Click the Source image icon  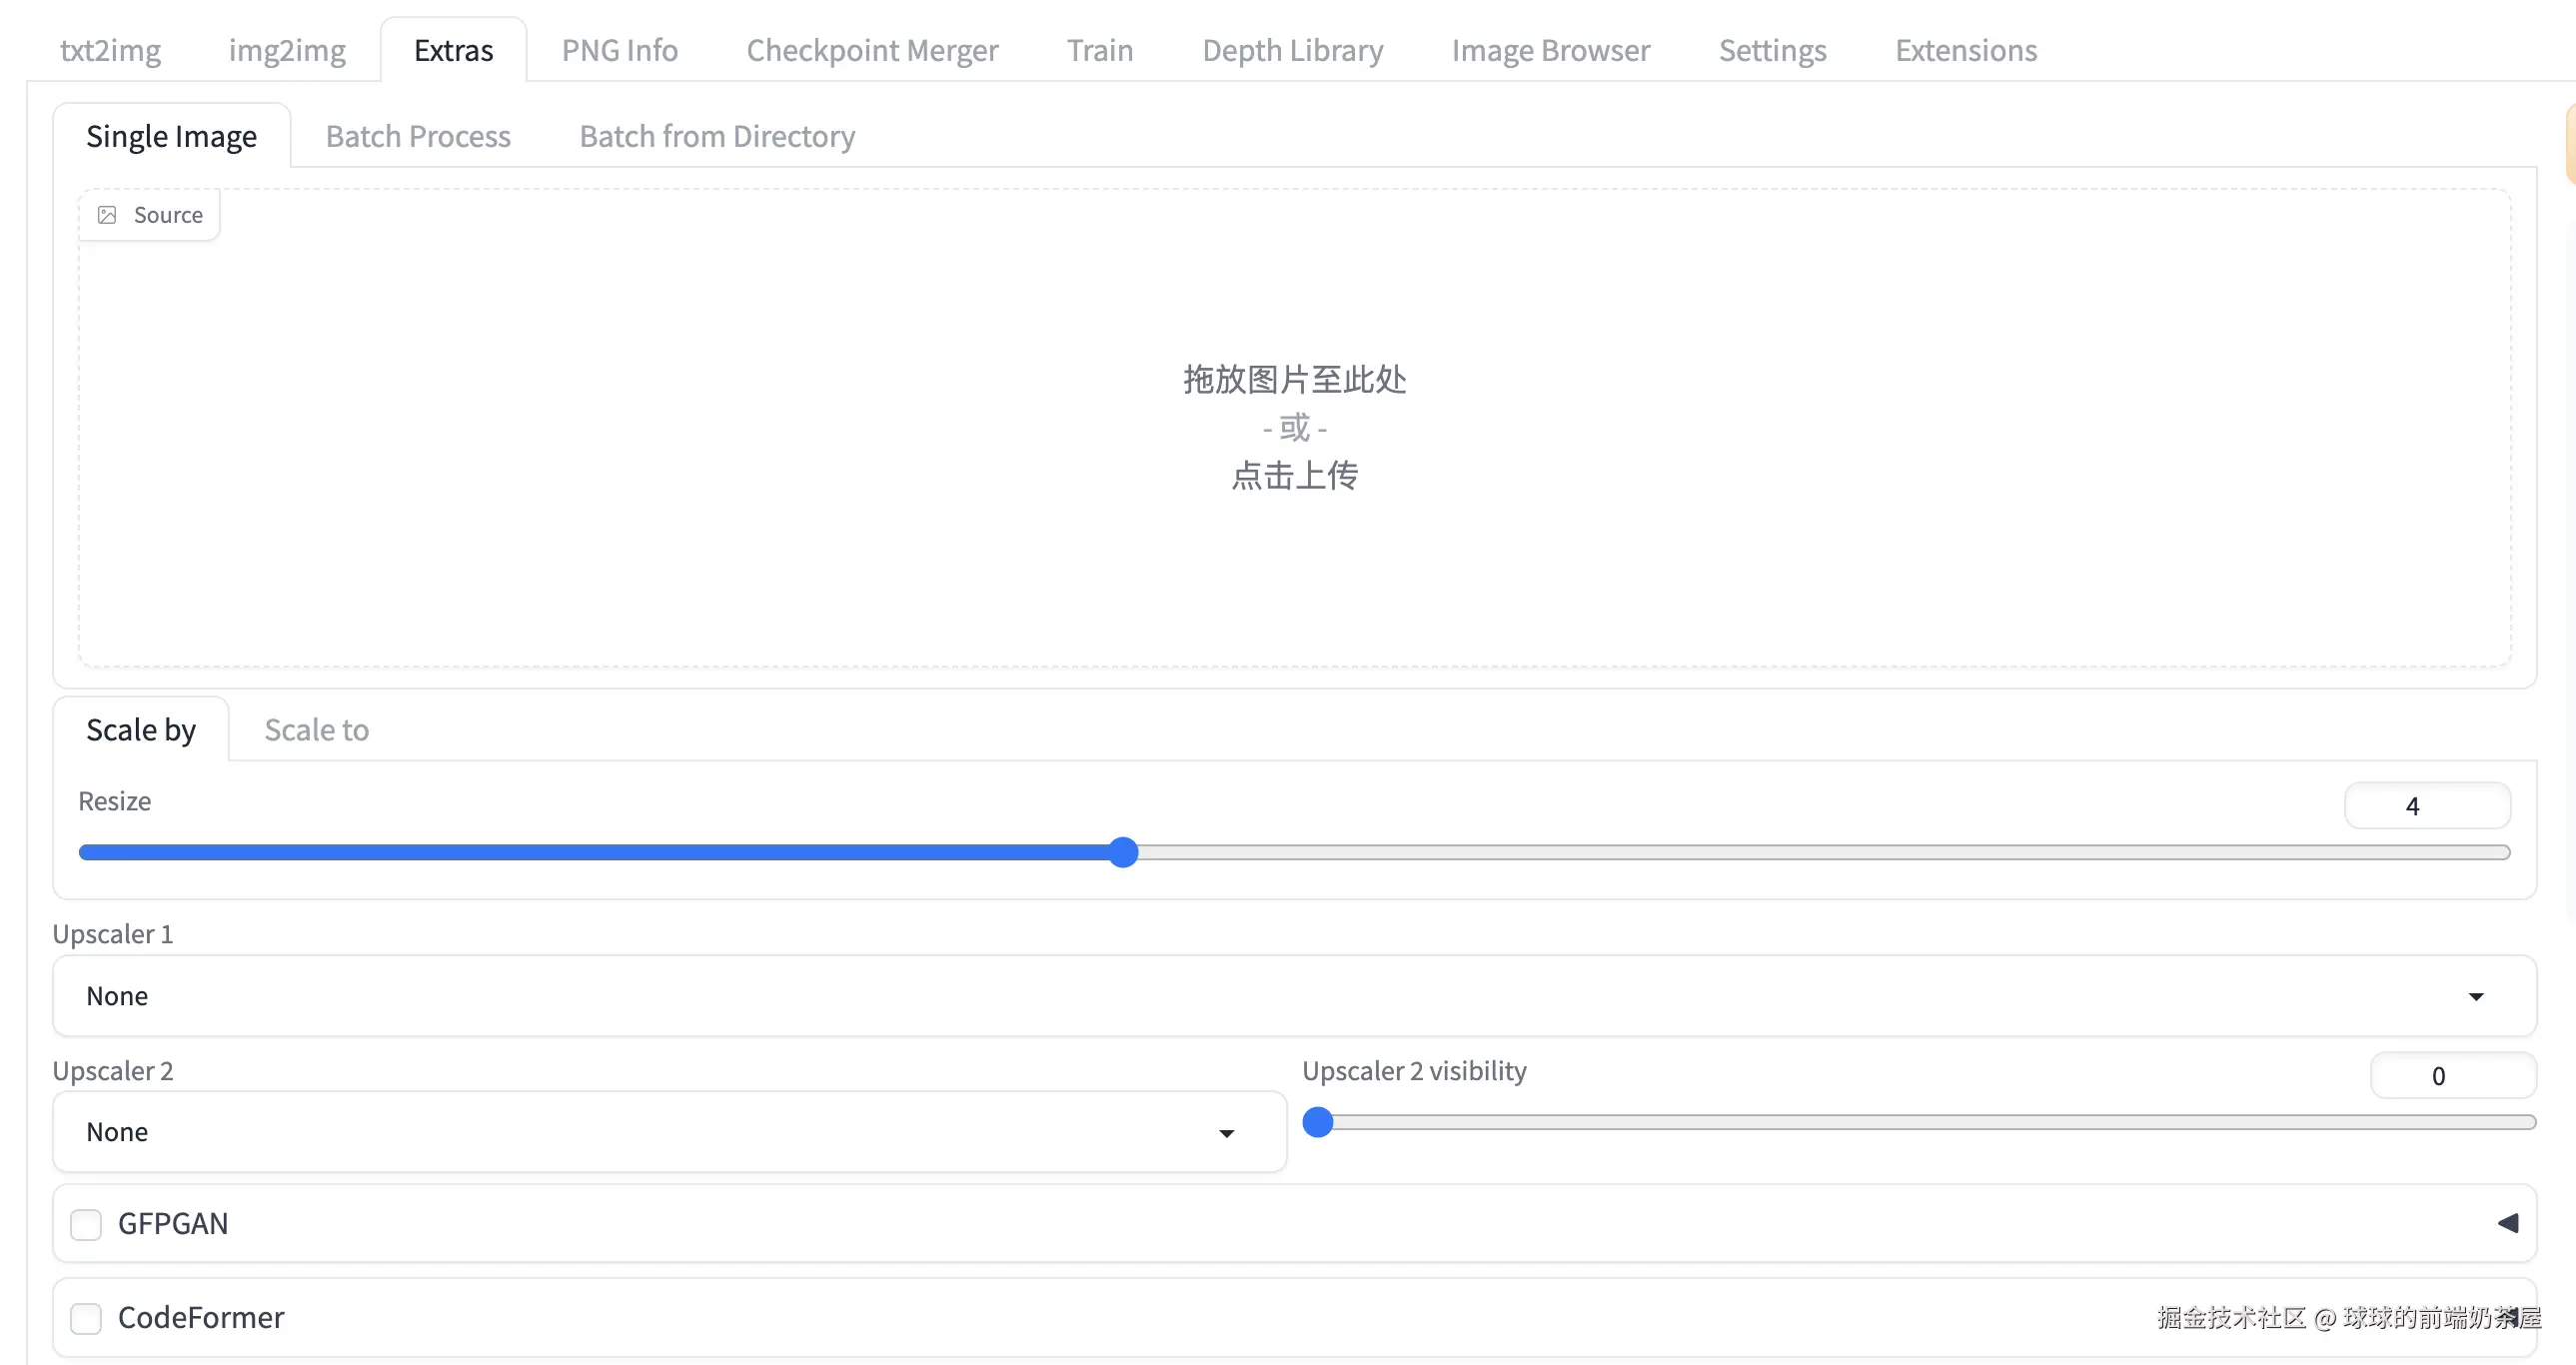coord(107,215)
